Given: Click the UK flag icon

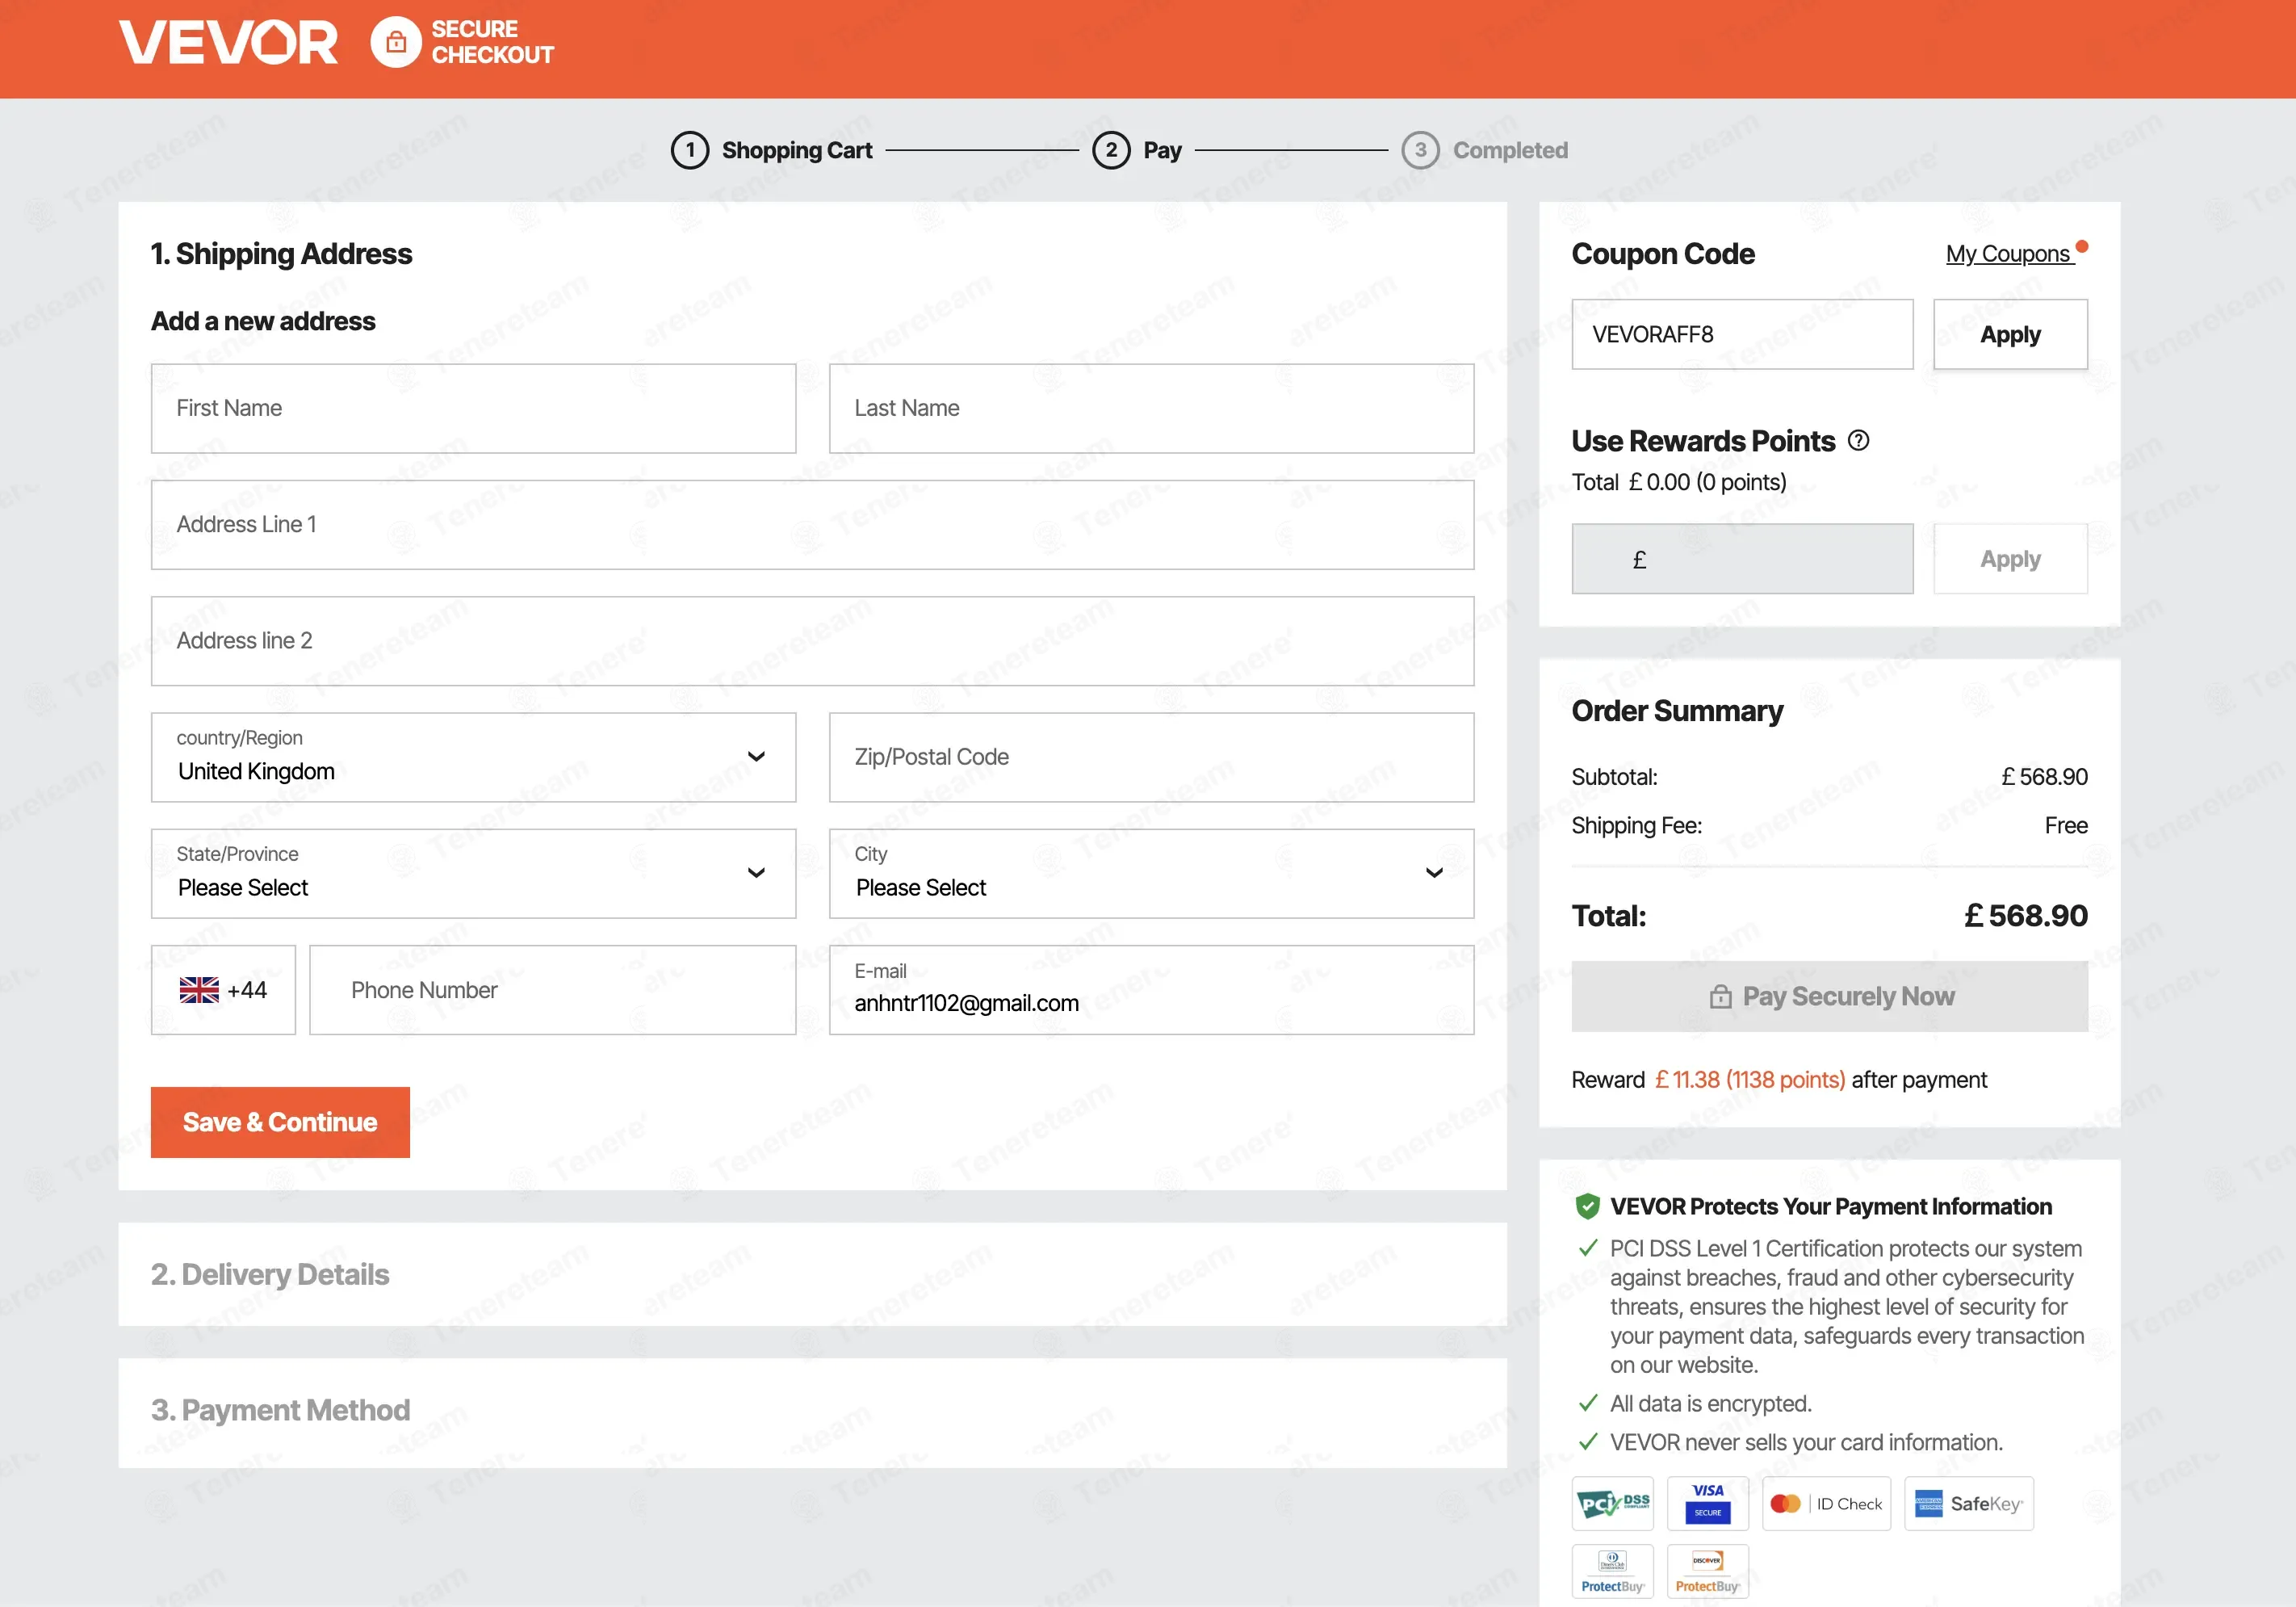Looking at the screenshot, I should pyautogui.click(x=199, y=990).
